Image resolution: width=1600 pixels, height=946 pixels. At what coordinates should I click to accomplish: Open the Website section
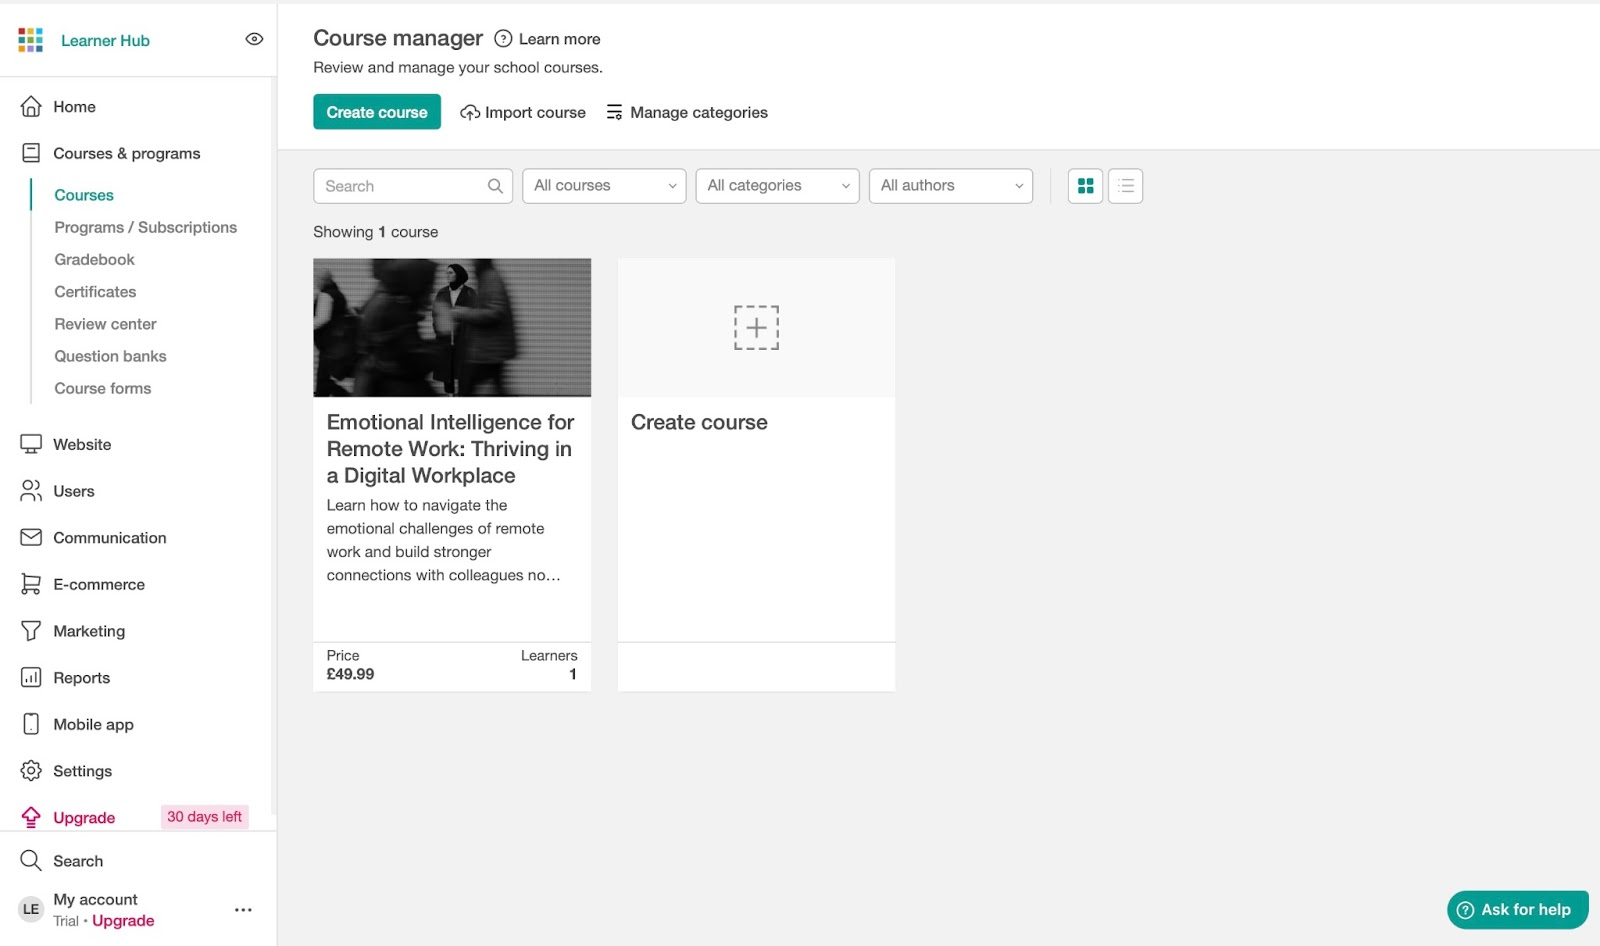pyautogui.click(x=82, y=444)
